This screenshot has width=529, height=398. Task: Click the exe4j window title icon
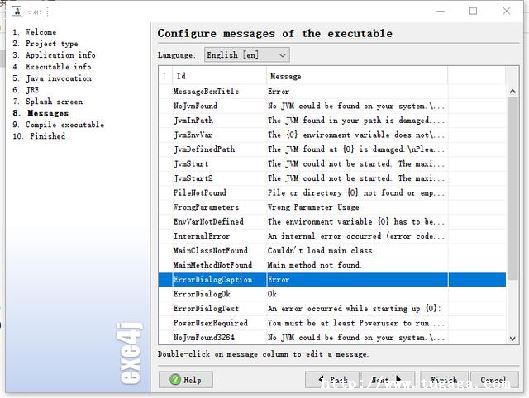click(18, 12)
